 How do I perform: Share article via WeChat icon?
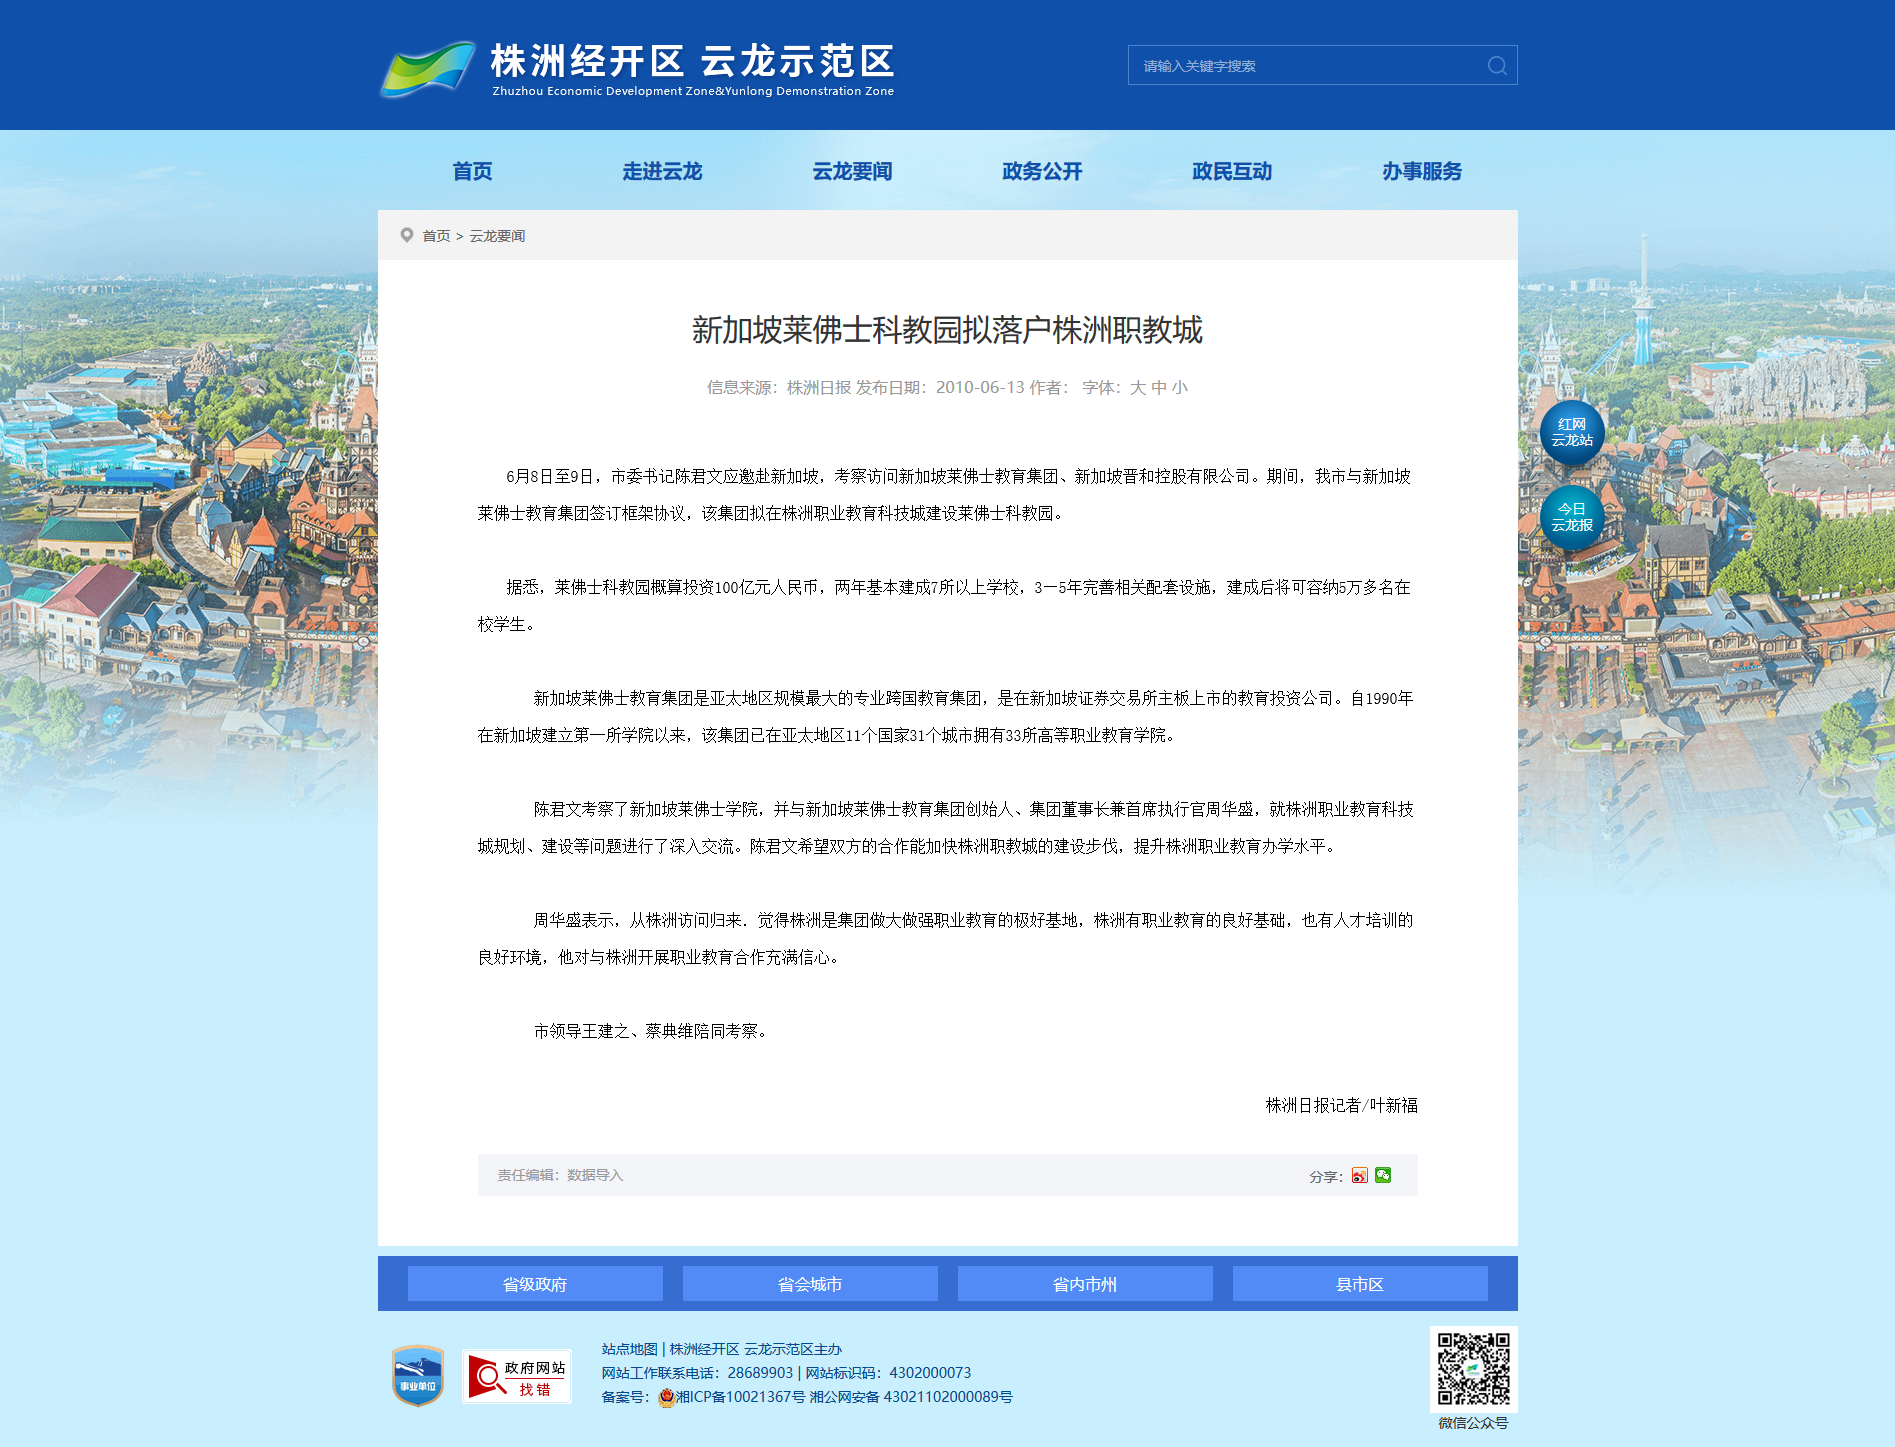click(x=1383, y=1176)
